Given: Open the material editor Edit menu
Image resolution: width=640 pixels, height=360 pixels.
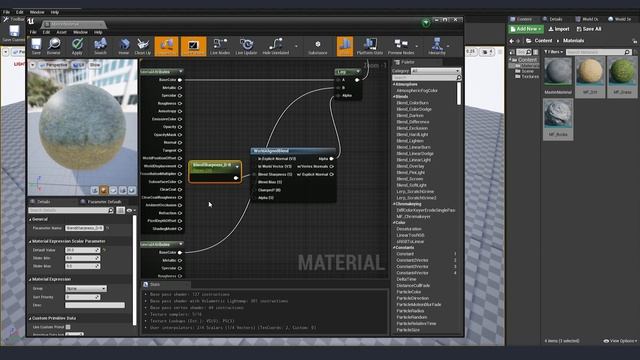Looking at the screenshot, I should (x=47, y=32).
